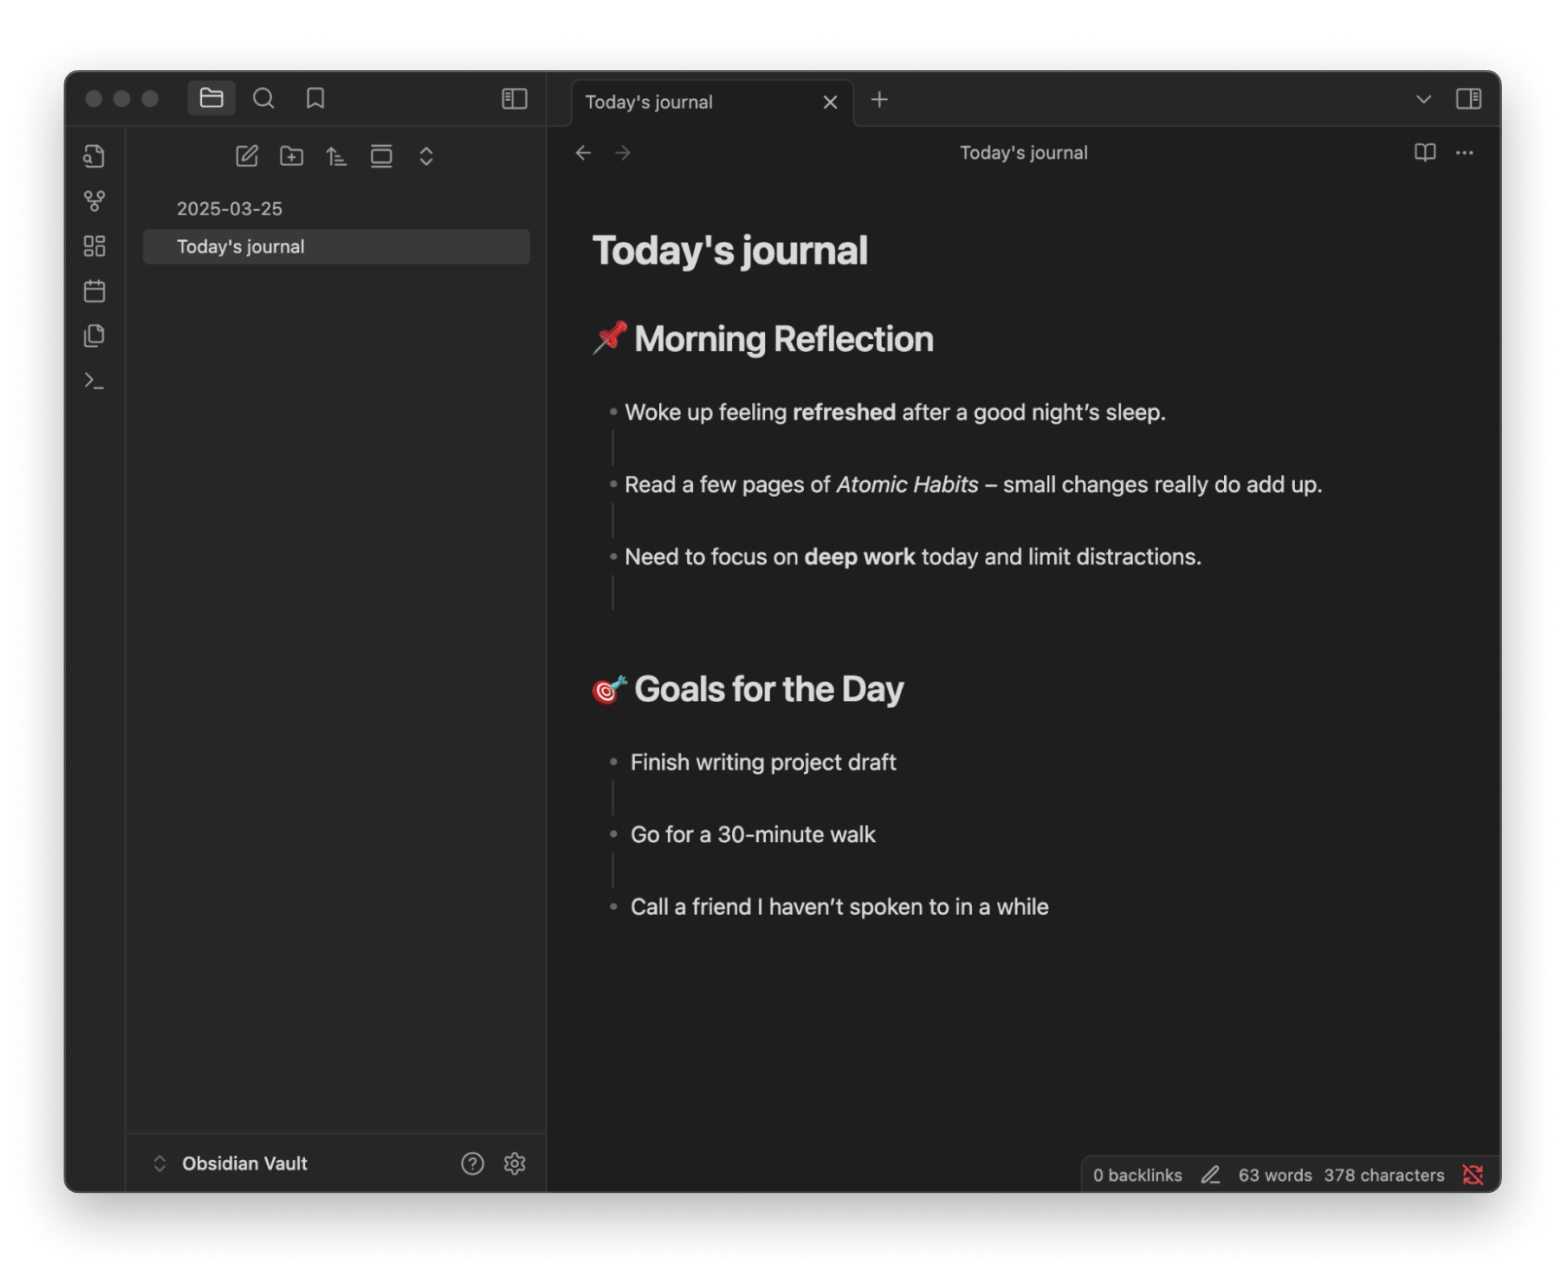
Task: Open today's daily note calendar icon
Action: (94, 291)
